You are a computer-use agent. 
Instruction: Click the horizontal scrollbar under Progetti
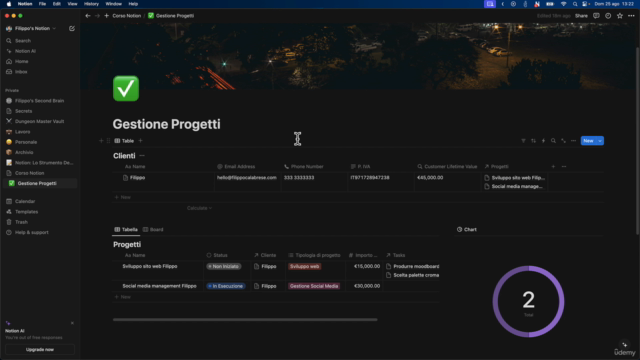tap(245, 320)
